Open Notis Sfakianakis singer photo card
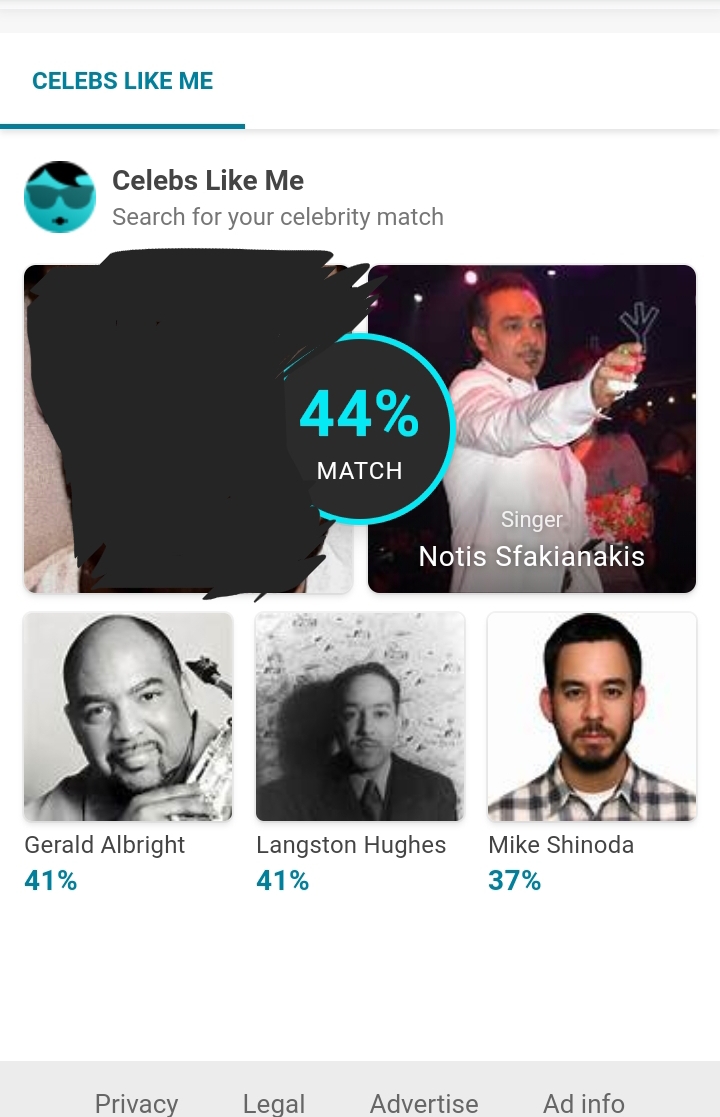The image size is (720, 1117). click(532, 429)
